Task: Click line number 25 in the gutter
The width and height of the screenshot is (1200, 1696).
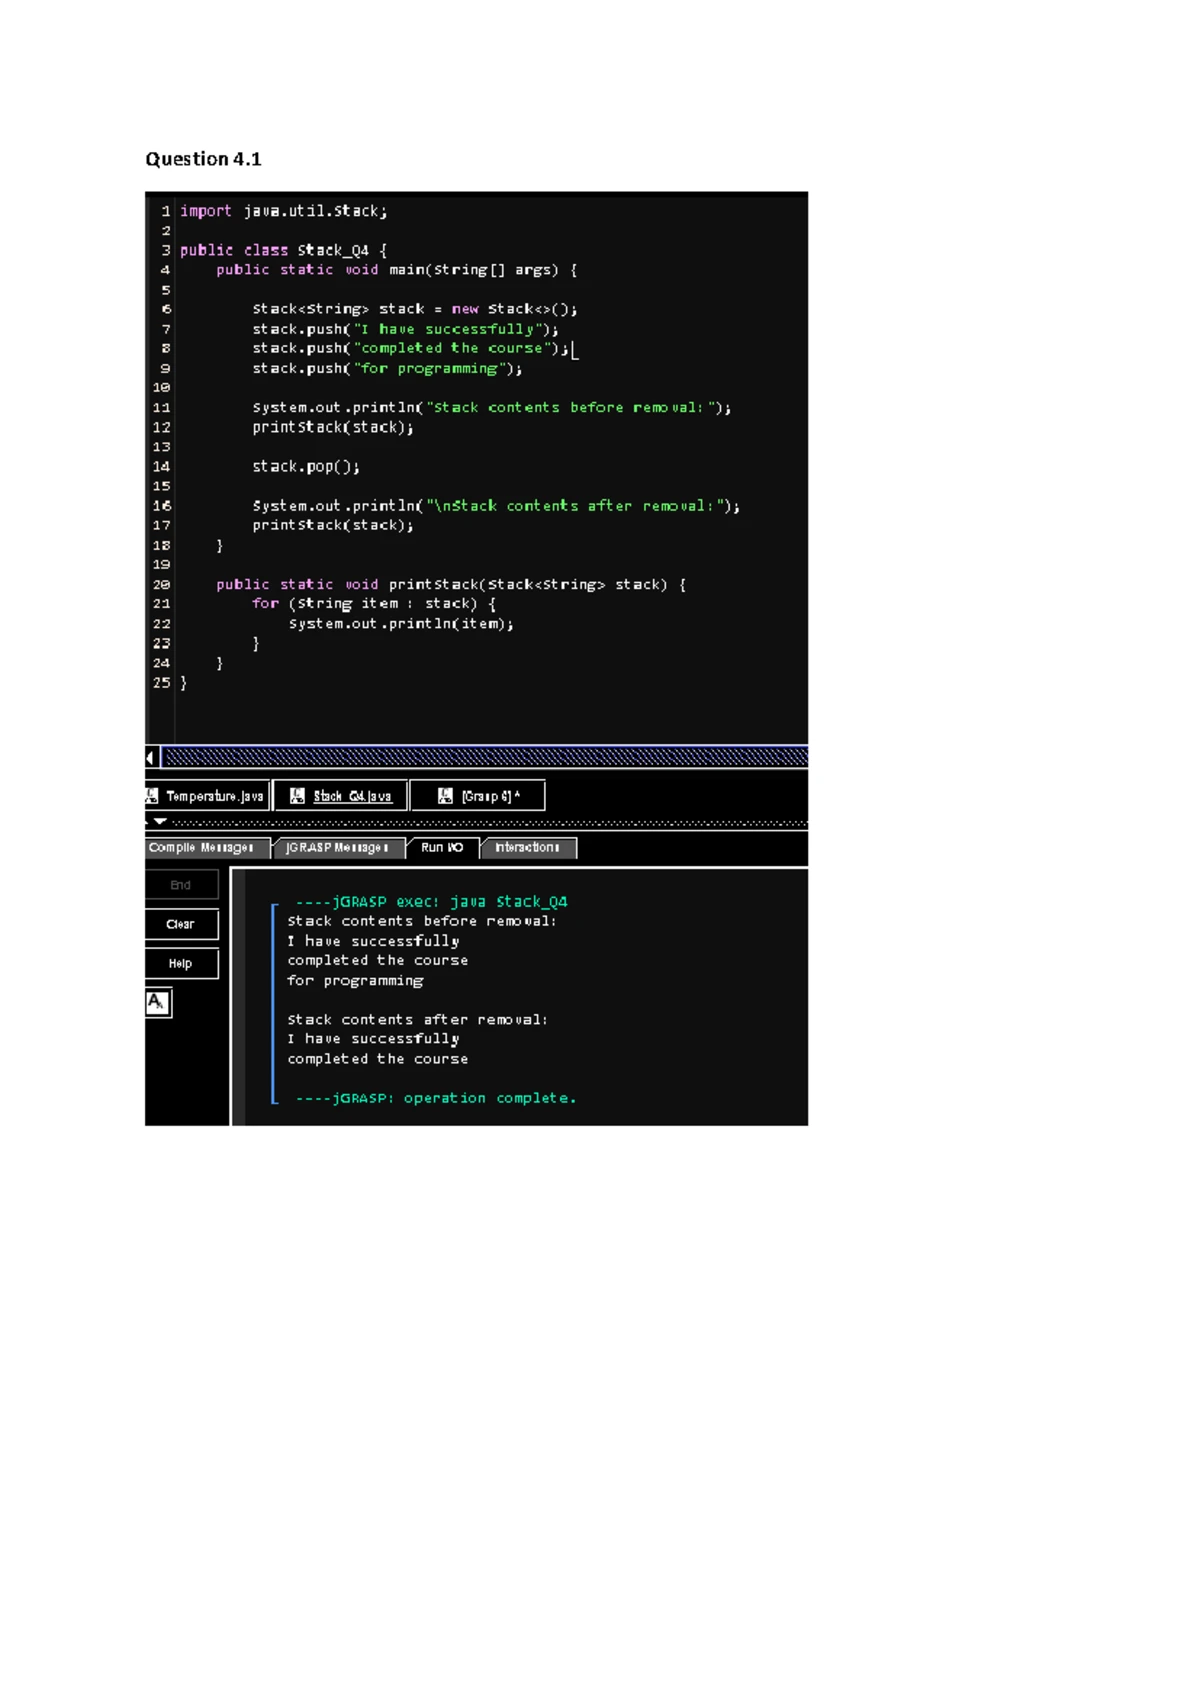Action: click(x=162, y=683)
